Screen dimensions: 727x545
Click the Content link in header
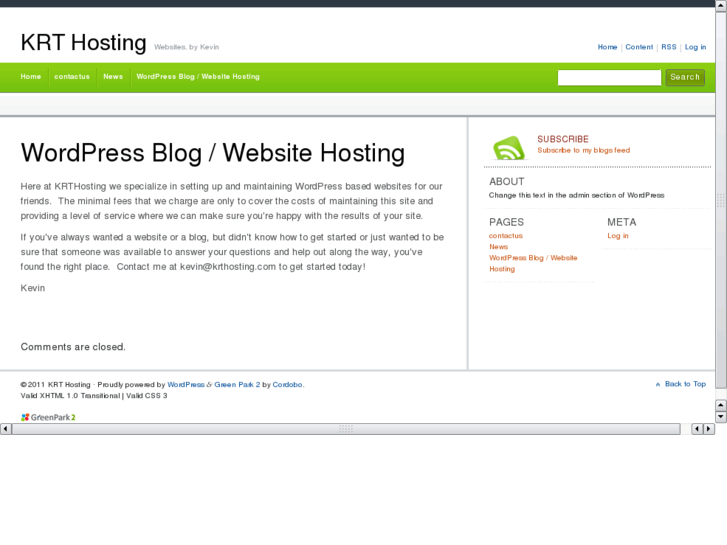coord(639,47)
